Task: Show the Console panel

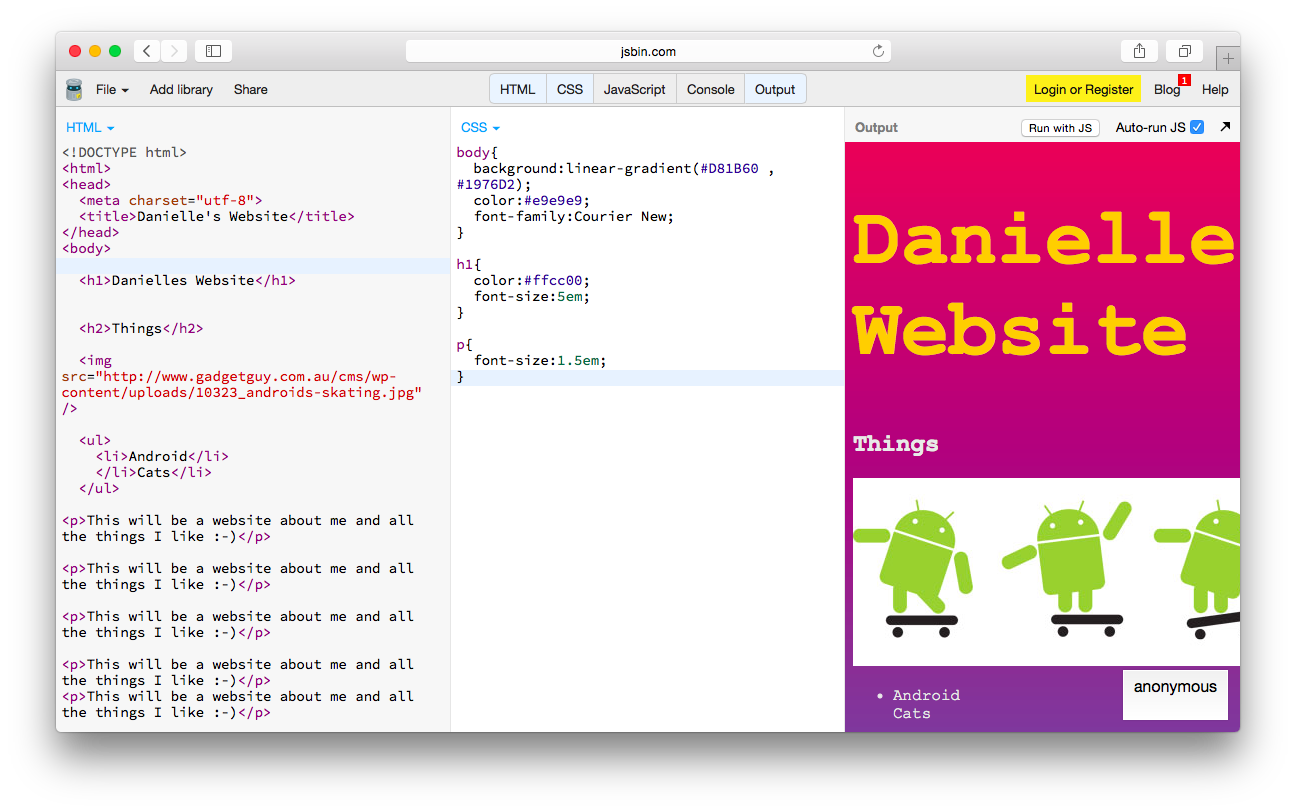Action: [x=711, y=89]
